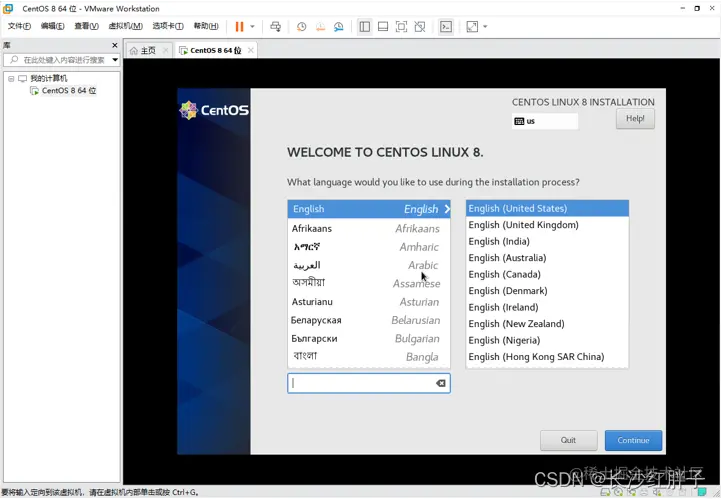Select Bulgarian in the language list

tap(369, 338)
